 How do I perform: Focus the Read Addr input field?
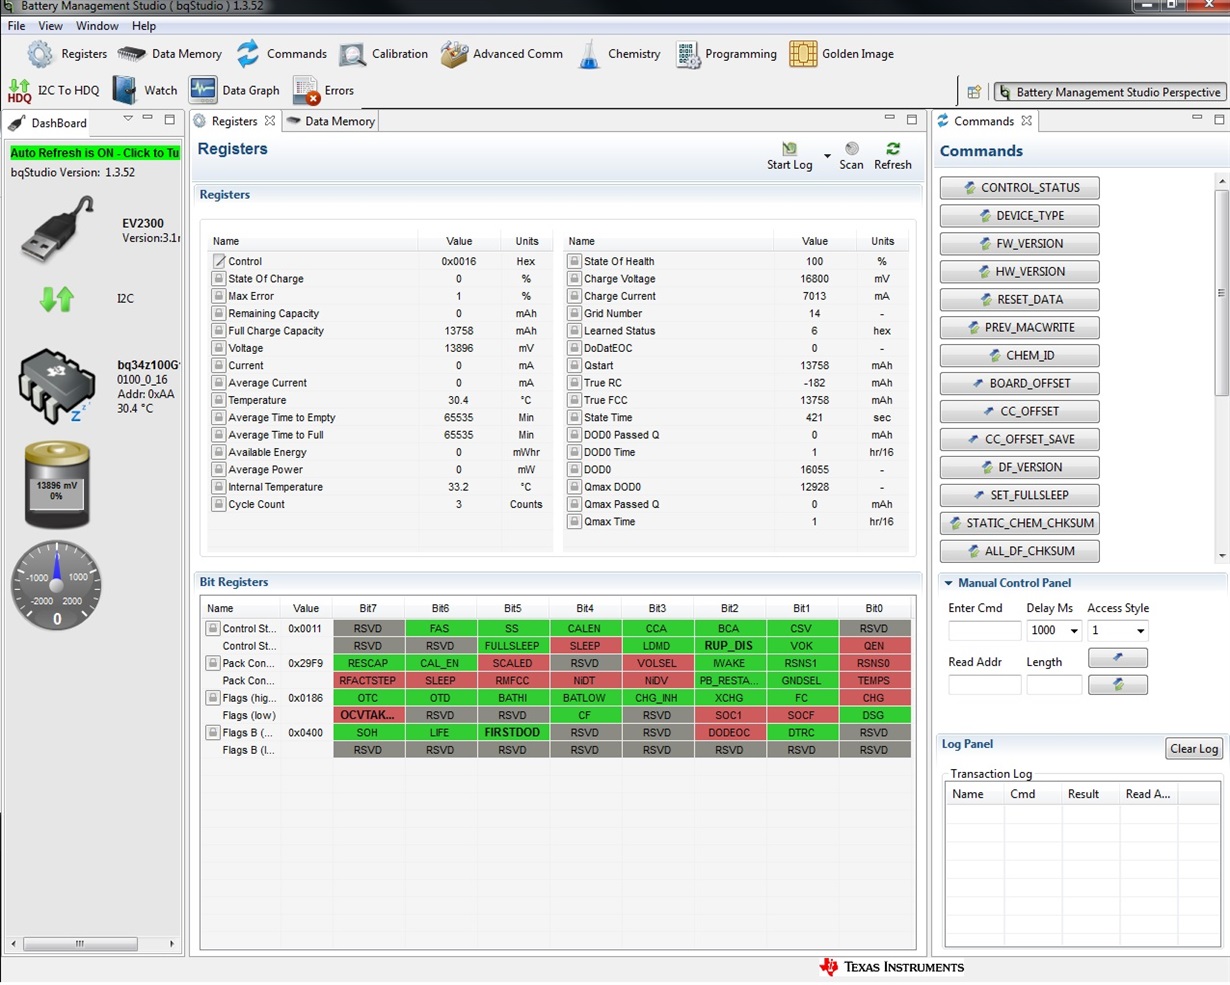[x=984, y=685]
